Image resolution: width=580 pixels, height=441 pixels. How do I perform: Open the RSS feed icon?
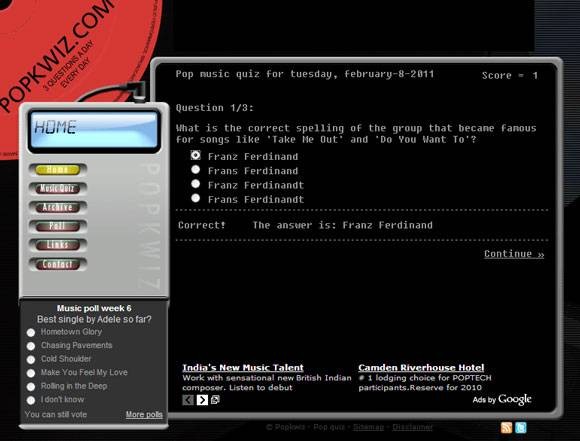(506, 427)
